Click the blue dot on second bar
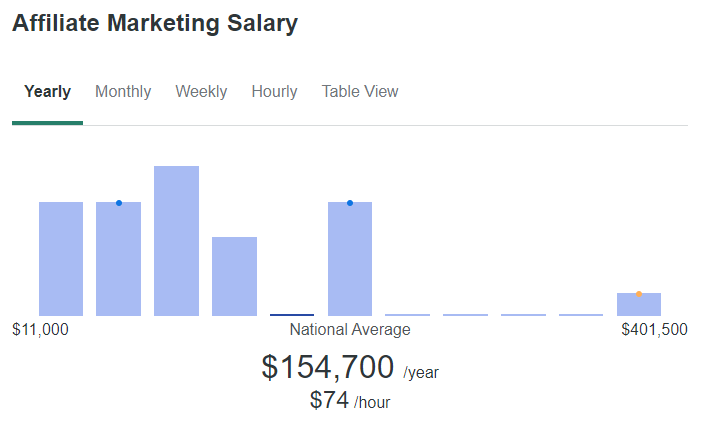 coord(119,203)
